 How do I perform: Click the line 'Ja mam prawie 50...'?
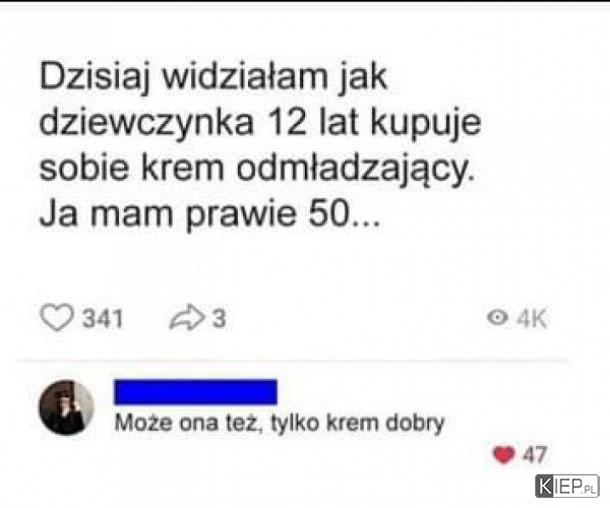point(210,214)
